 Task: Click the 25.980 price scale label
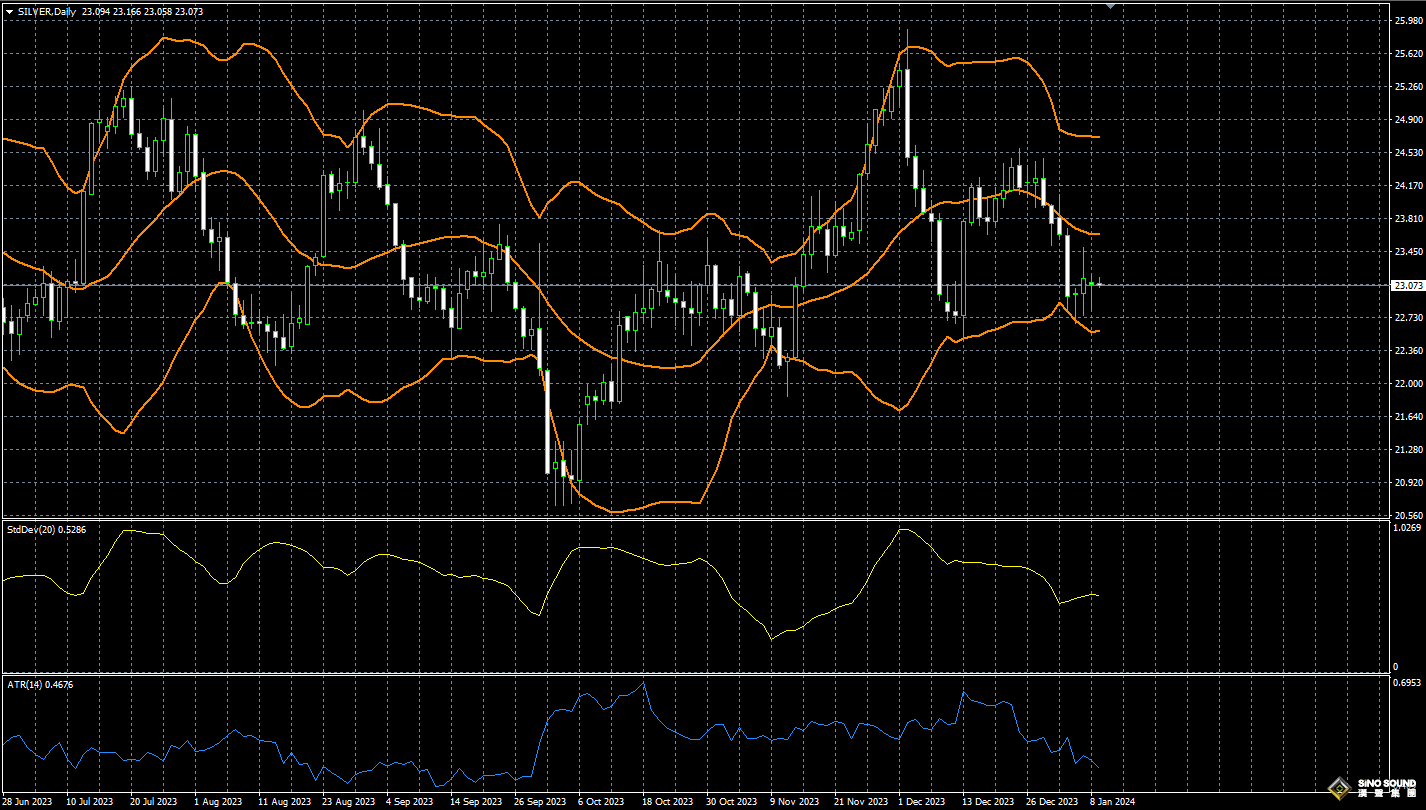coord(1407,20)
